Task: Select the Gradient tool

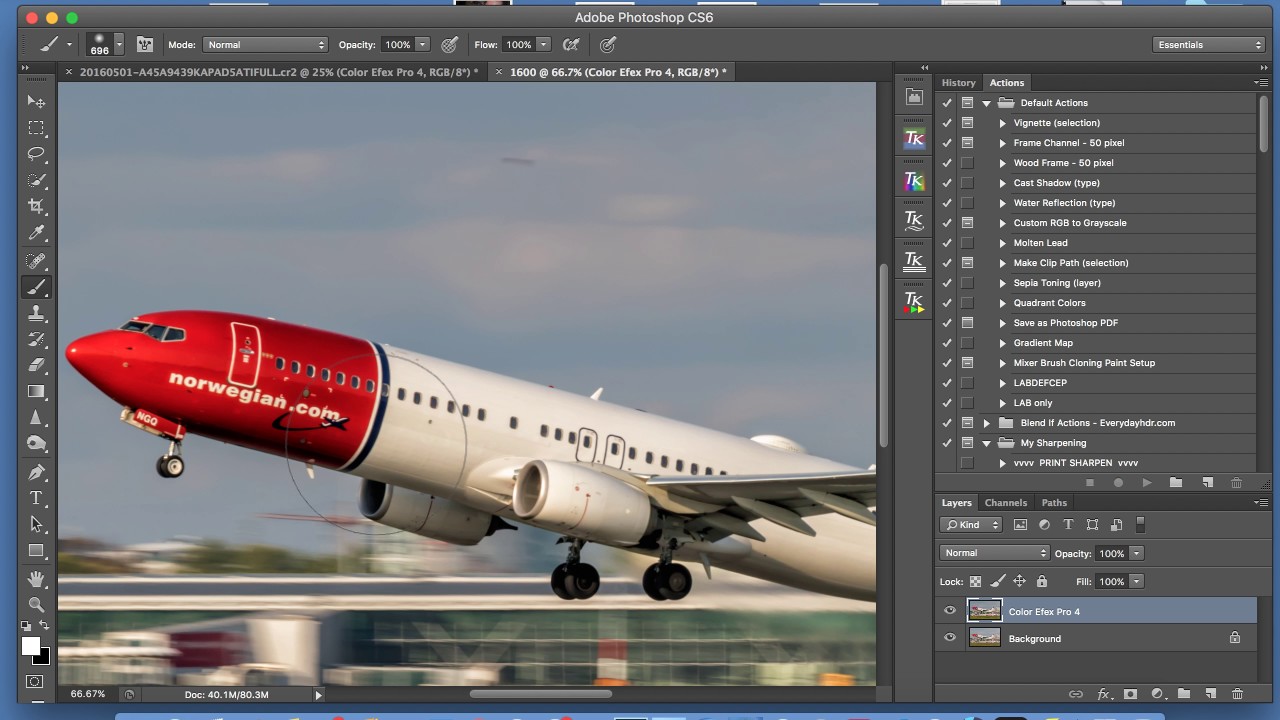Action: (36, 391)
